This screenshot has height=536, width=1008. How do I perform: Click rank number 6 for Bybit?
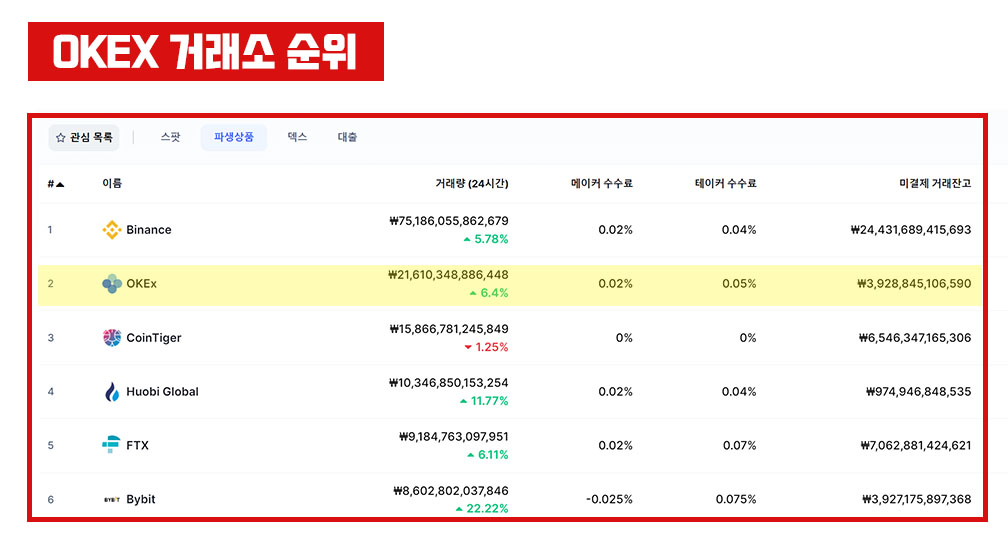pos(51,499)
